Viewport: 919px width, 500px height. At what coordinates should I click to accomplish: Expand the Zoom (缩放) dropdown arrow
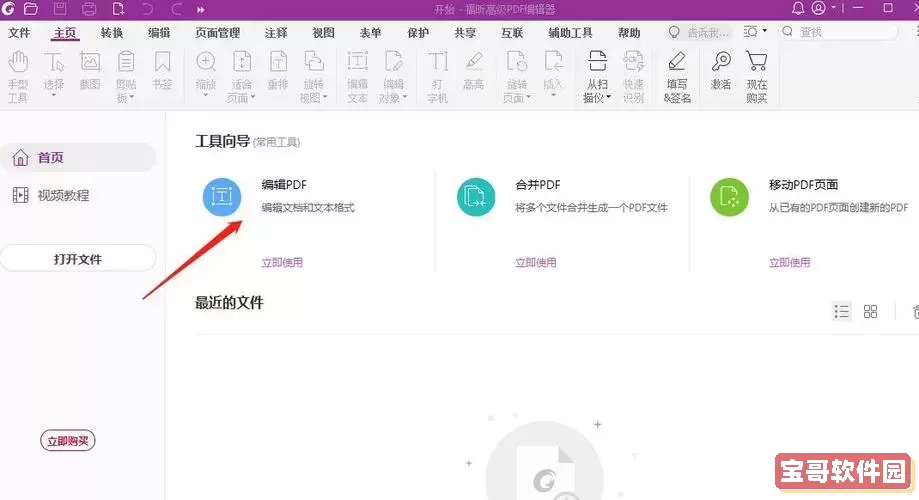(205, 95)
